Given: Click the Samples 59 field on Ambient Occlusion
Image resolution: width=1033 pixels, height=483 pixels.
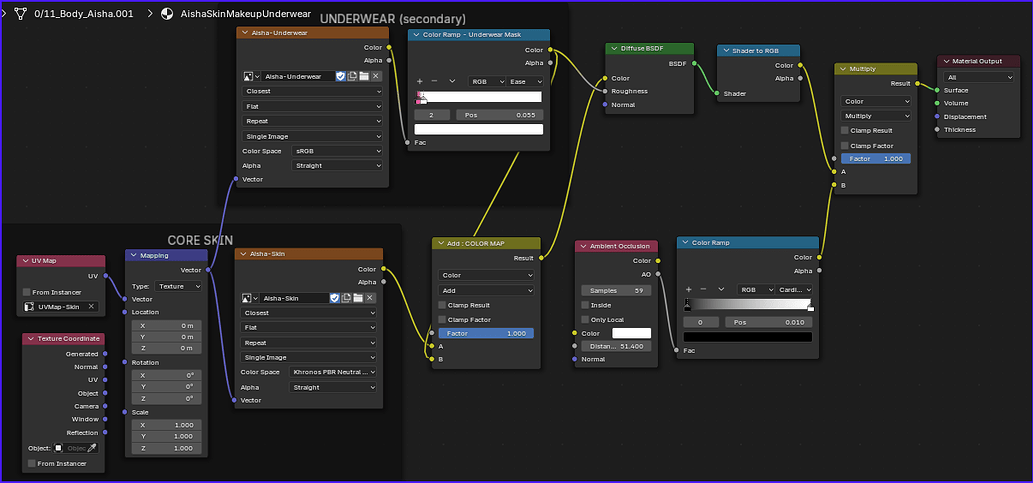Looking at the screenshot, I should [616, 291].
